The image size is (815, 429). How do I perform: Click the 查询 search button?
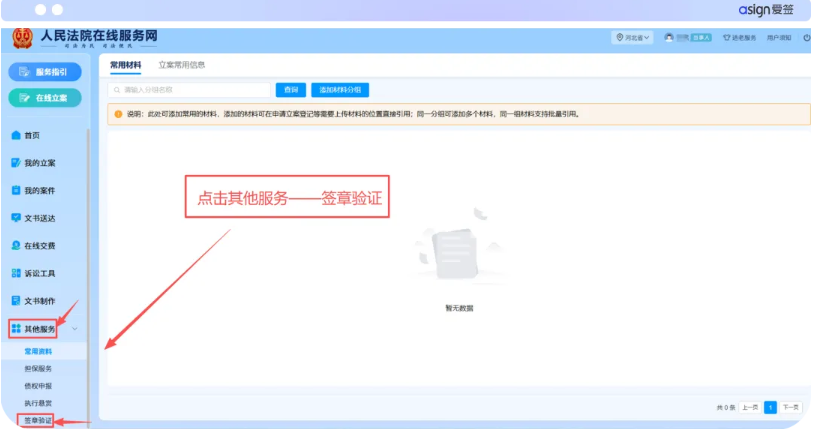click(x=290, y=90)
